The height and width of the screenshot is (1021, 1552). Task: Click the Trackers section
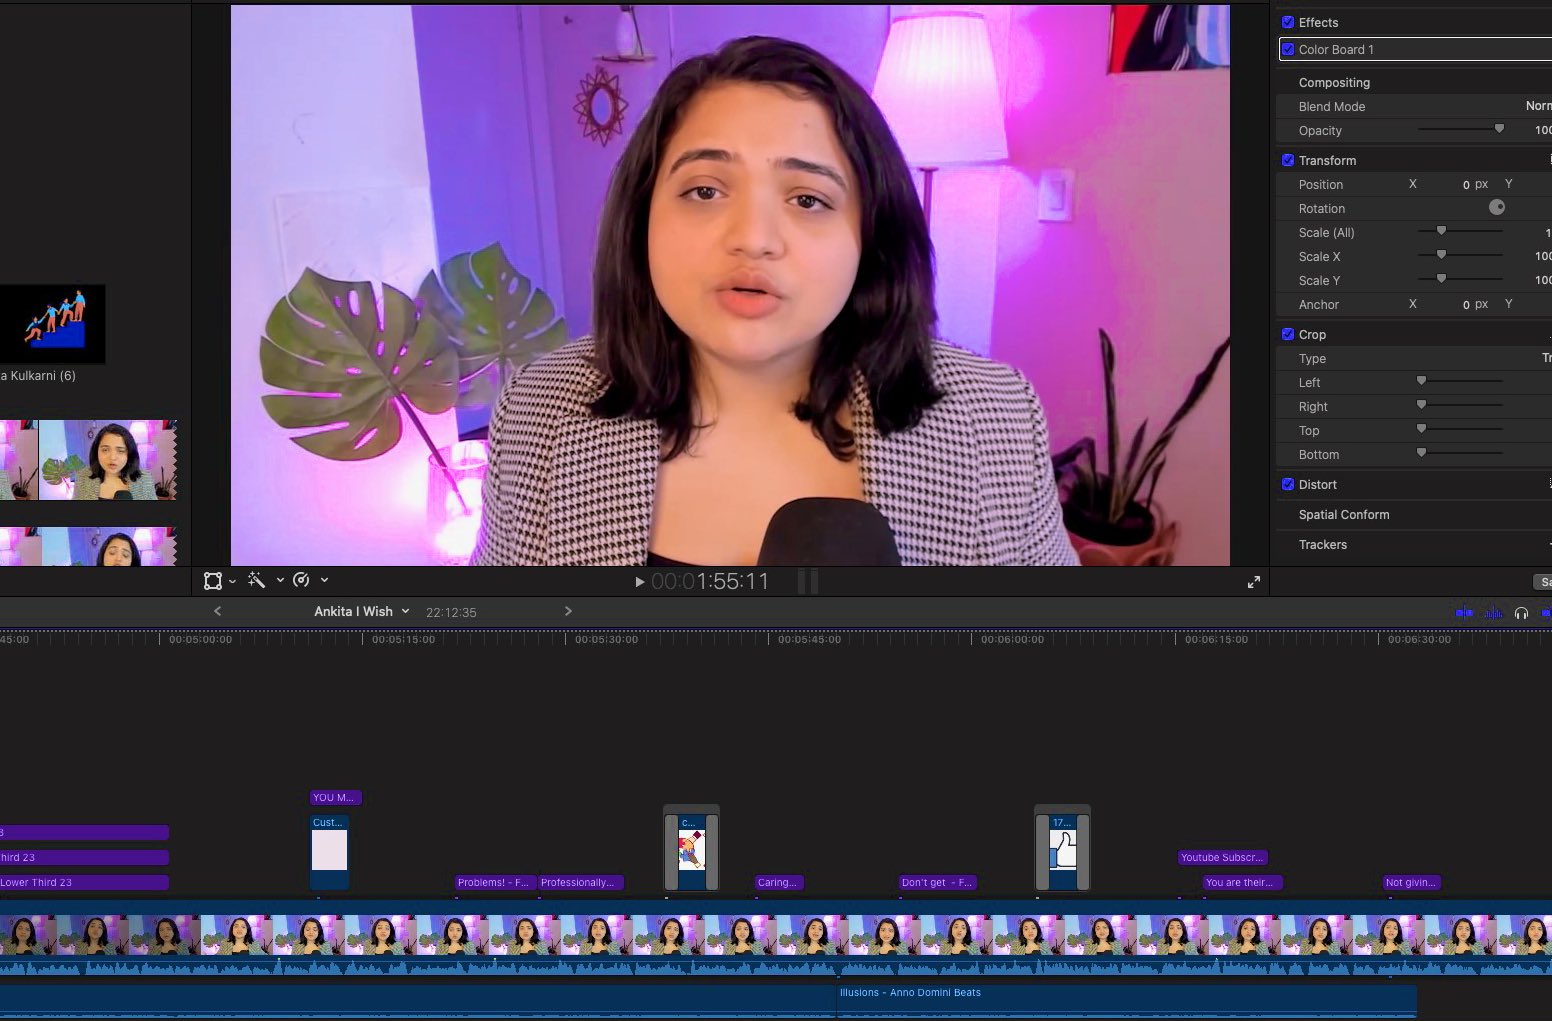(x=1322, y=544)
